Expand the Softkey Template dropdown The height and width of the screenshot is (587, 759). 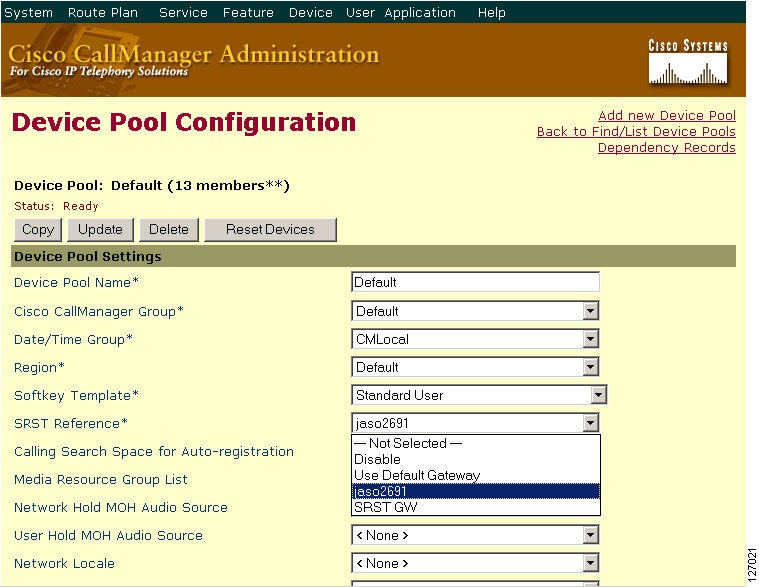click(598, 395)
